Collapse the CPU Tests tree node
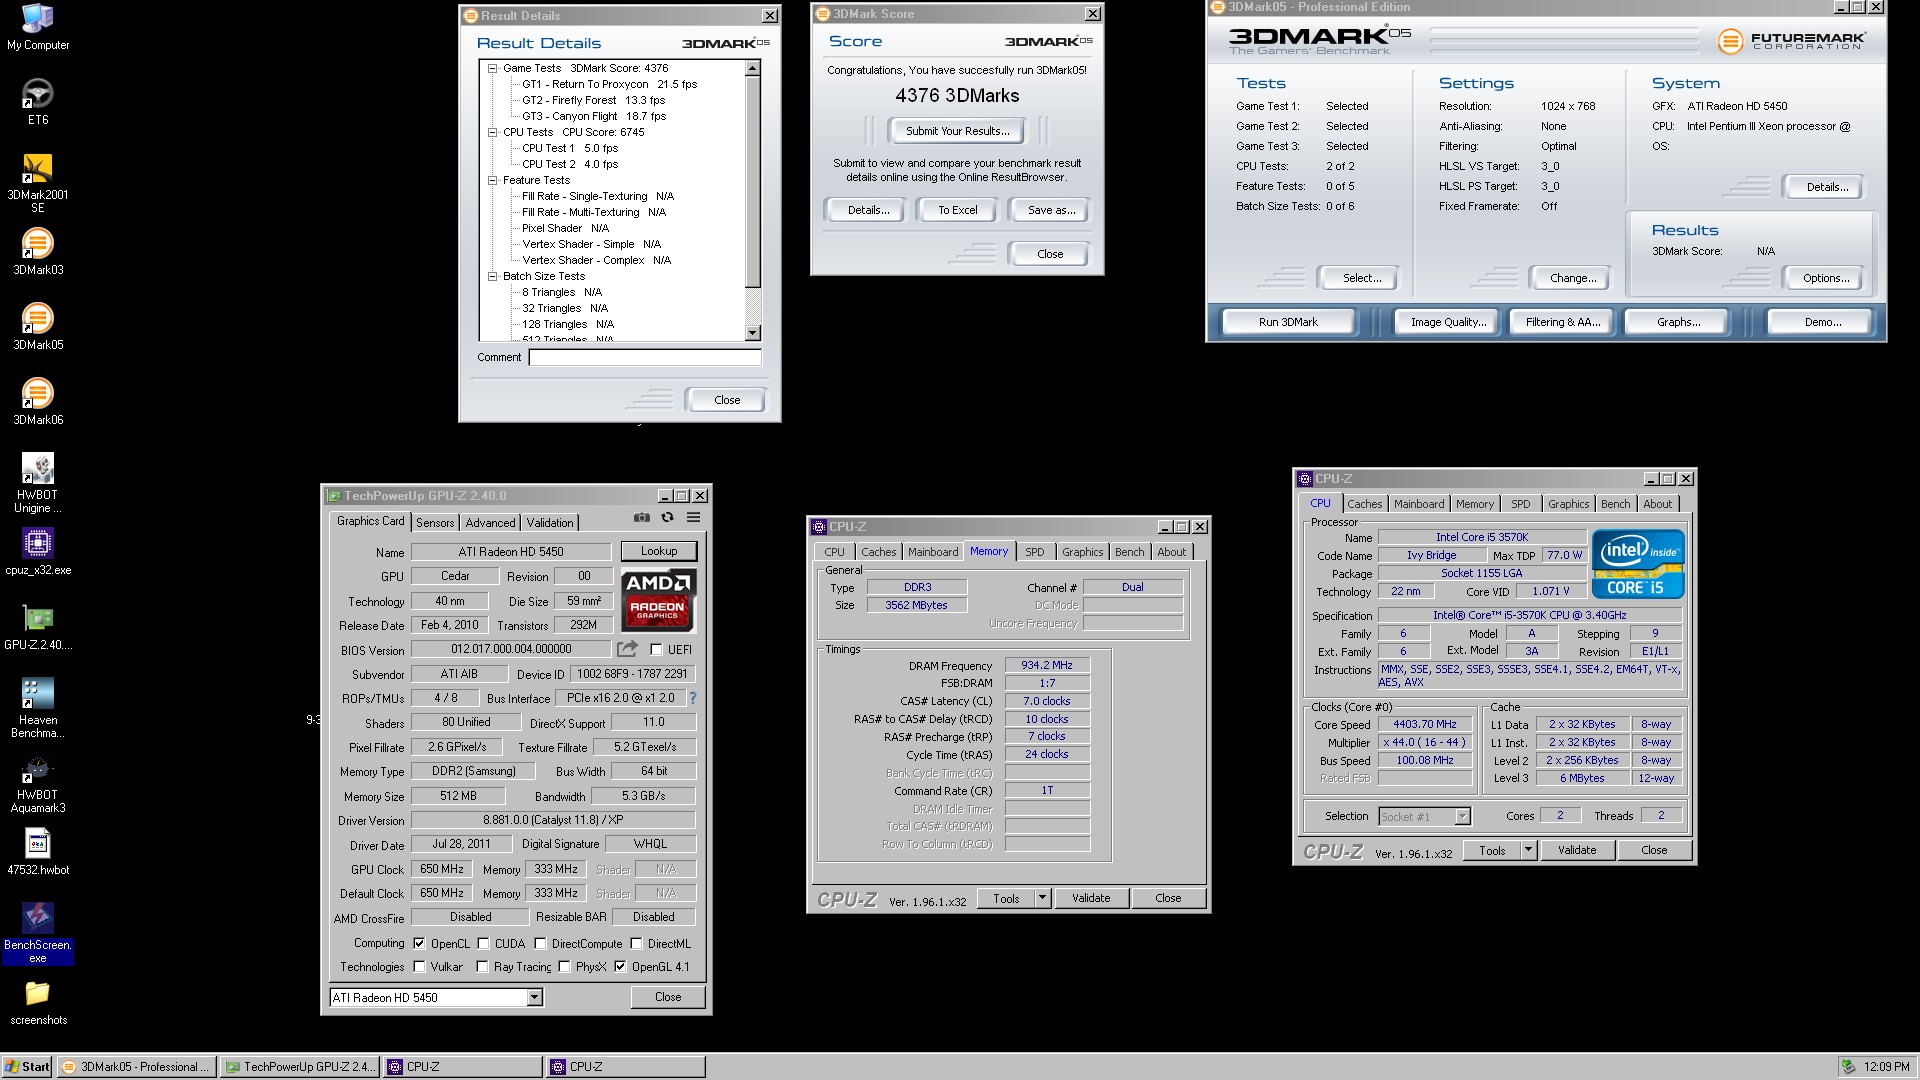 point(492,132)
